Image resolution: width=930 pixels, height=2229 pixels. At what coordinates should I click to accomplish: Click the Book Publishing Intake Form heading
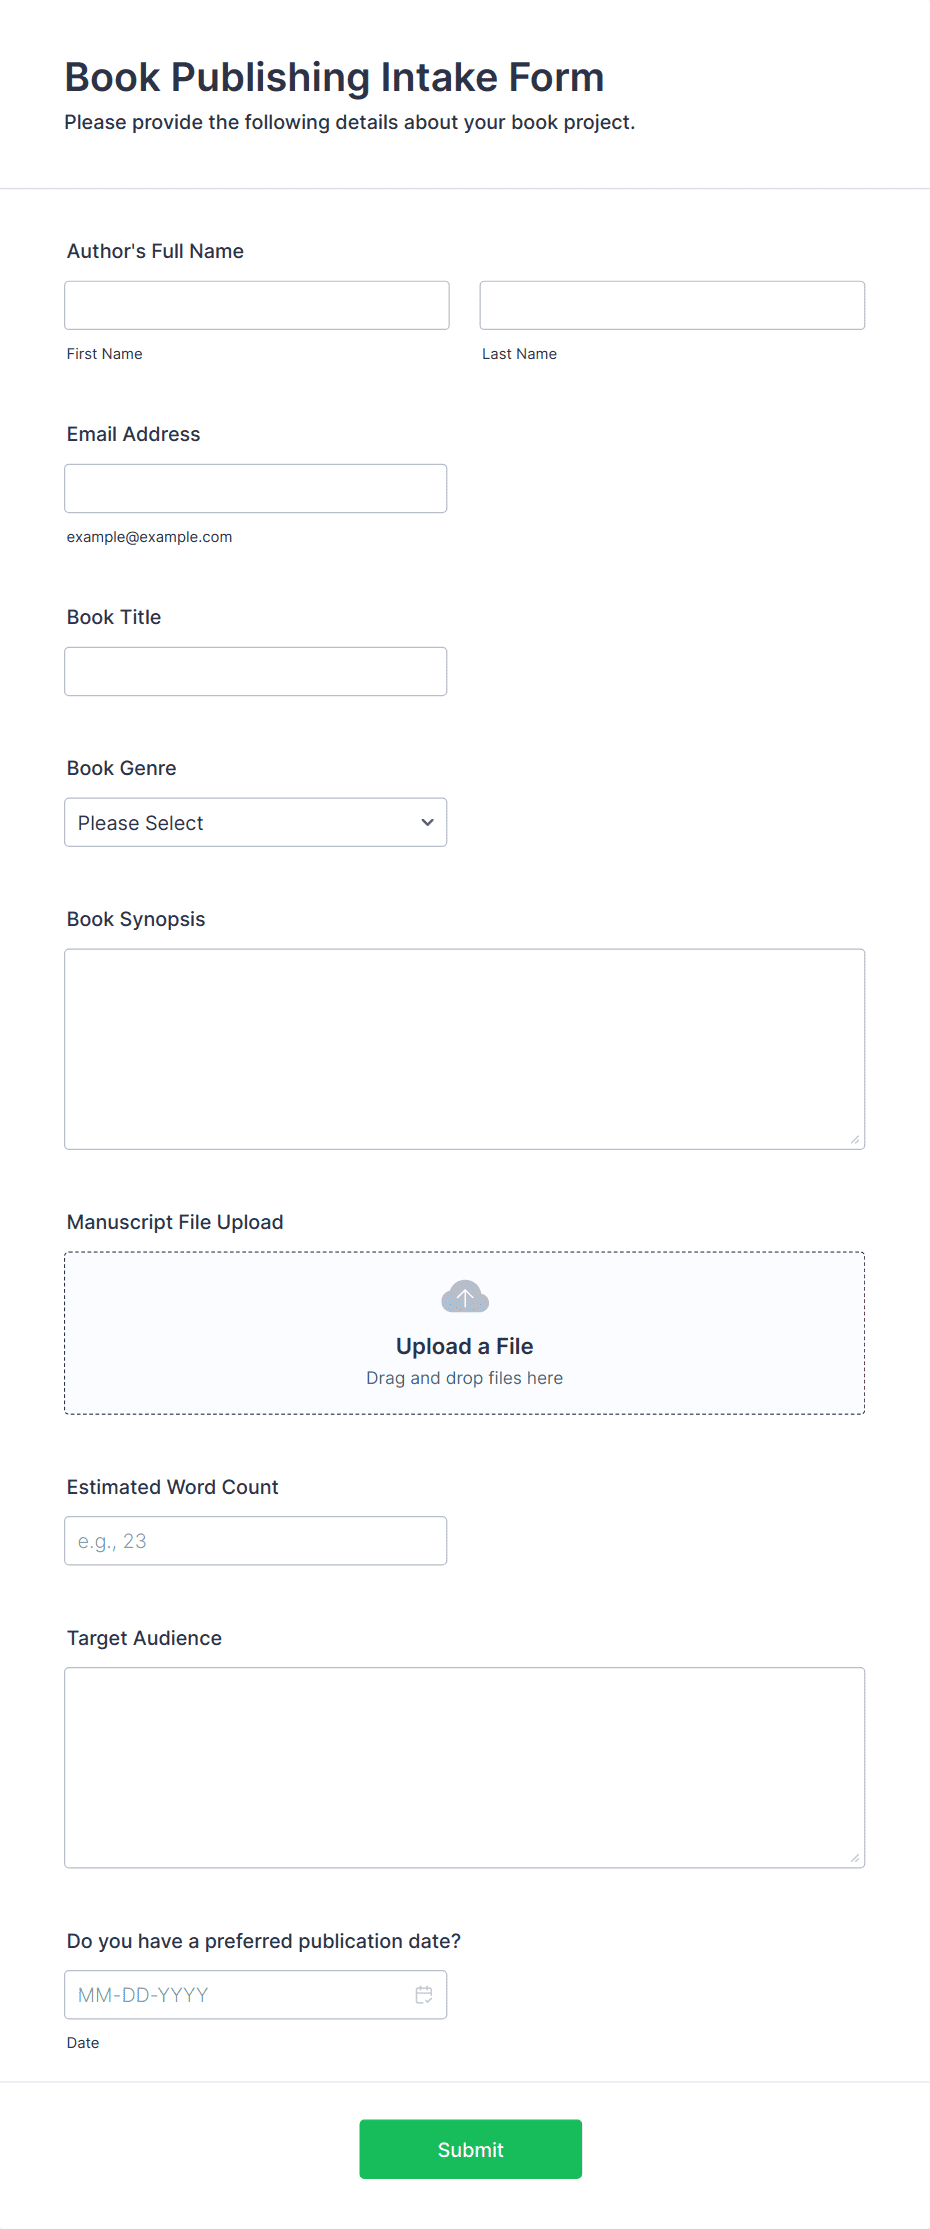click(x=335, y=77)
